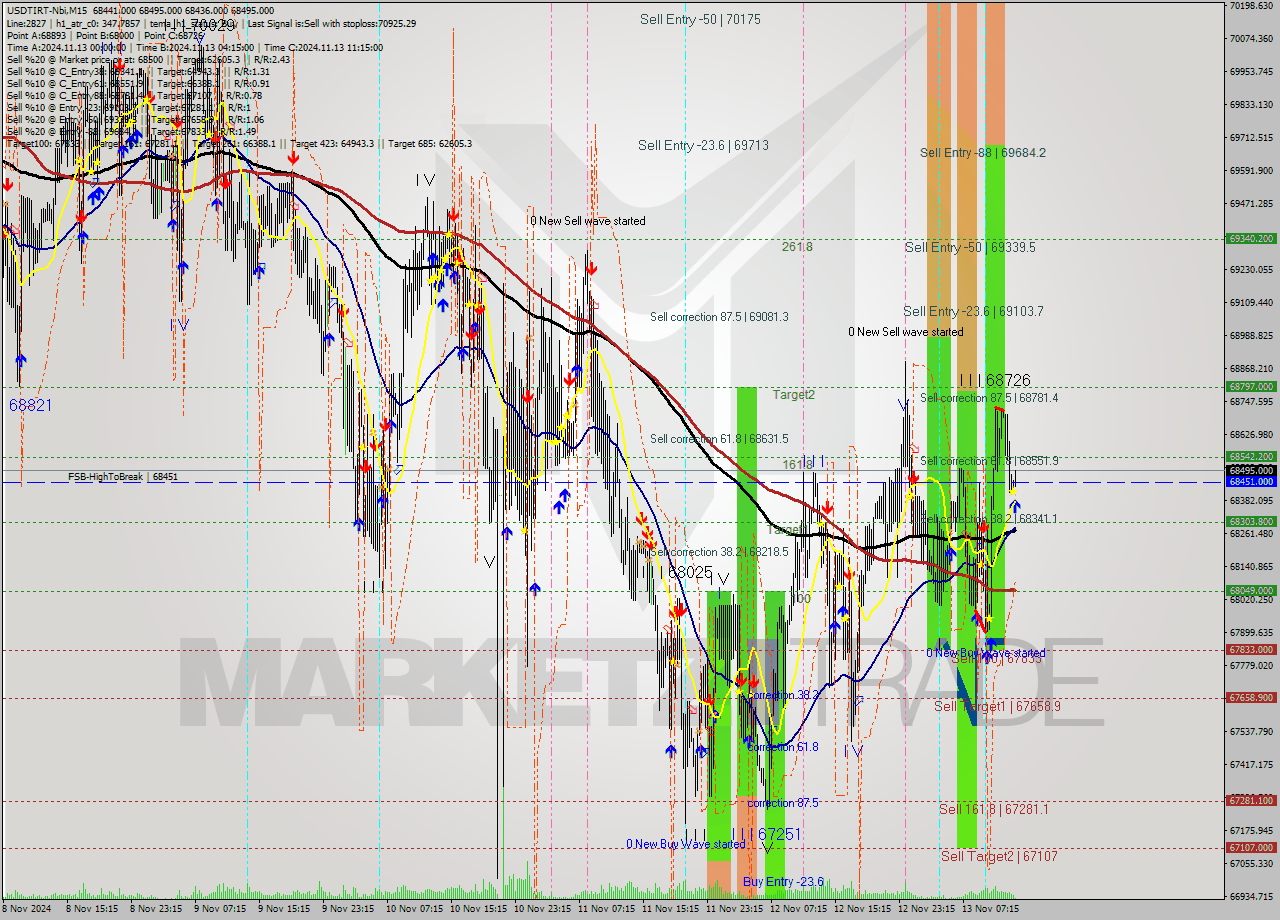Viewport: 1280px width, 920px height.
Task: Select the 'Sell Entry -23.6 | 69713' label
Action: [703, 145]
